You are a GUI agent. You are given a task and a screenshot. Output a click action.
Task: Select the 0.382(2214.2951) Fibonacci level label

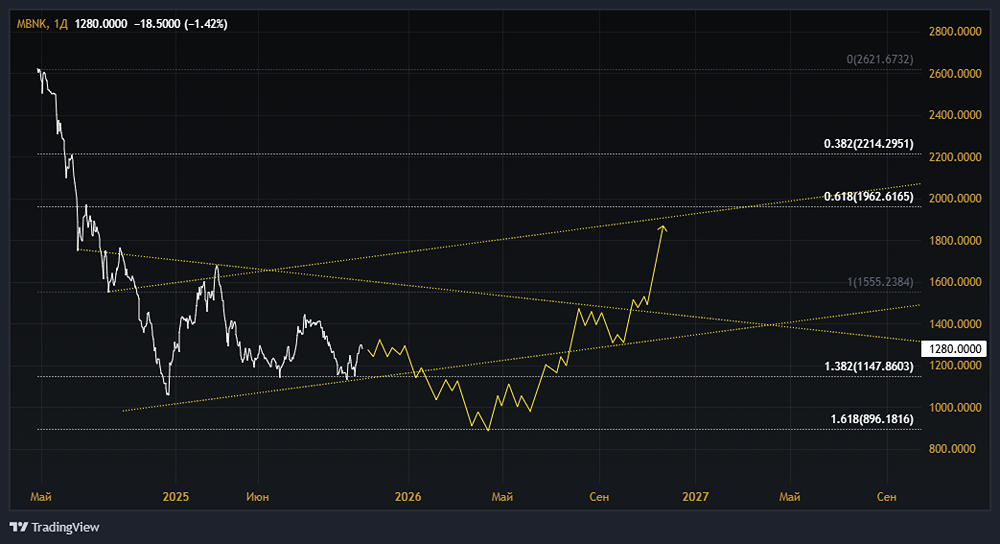[x=869, y=144]
